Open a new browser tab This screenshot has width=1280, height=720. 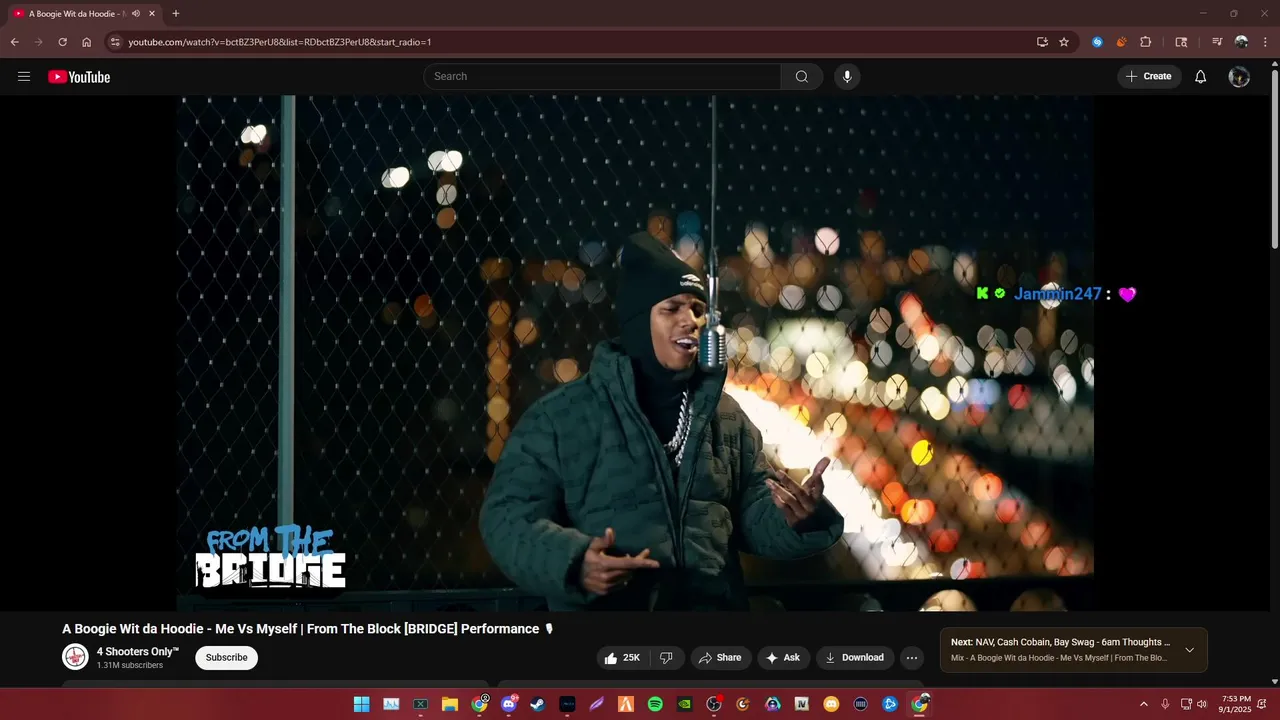(x=176, y=14)
